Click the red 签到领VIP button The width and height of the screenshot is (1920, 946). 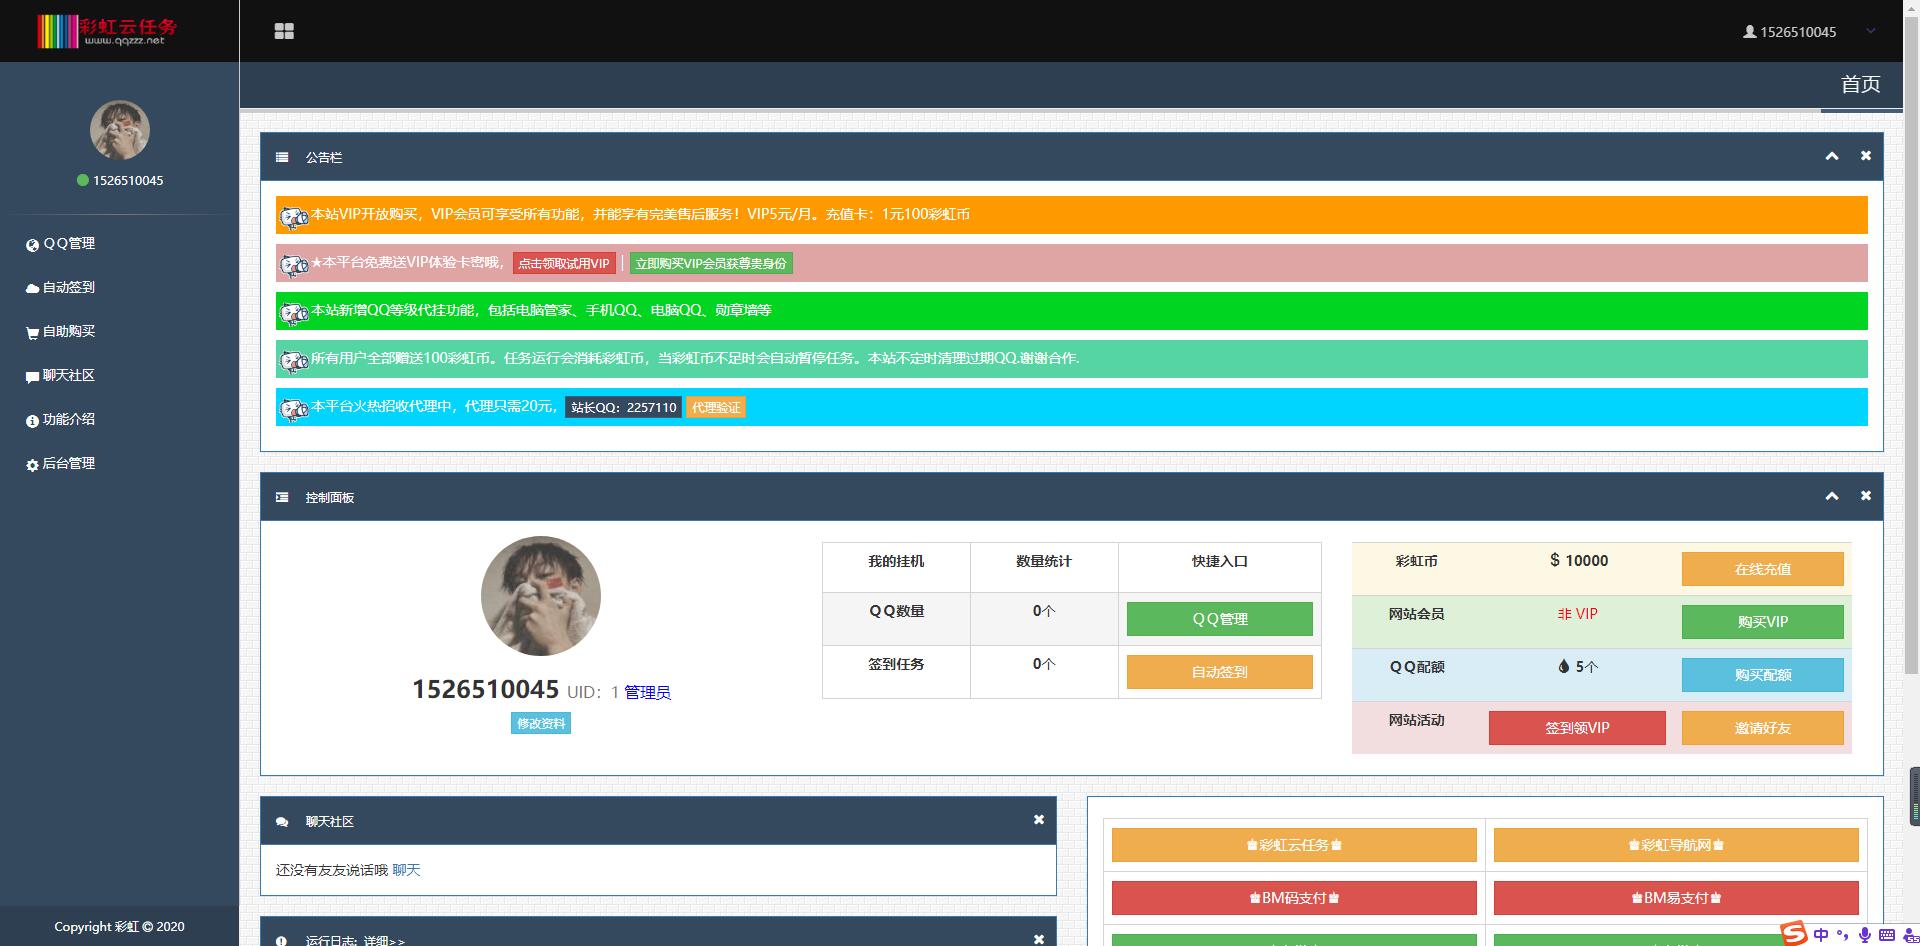[1576, 728]
